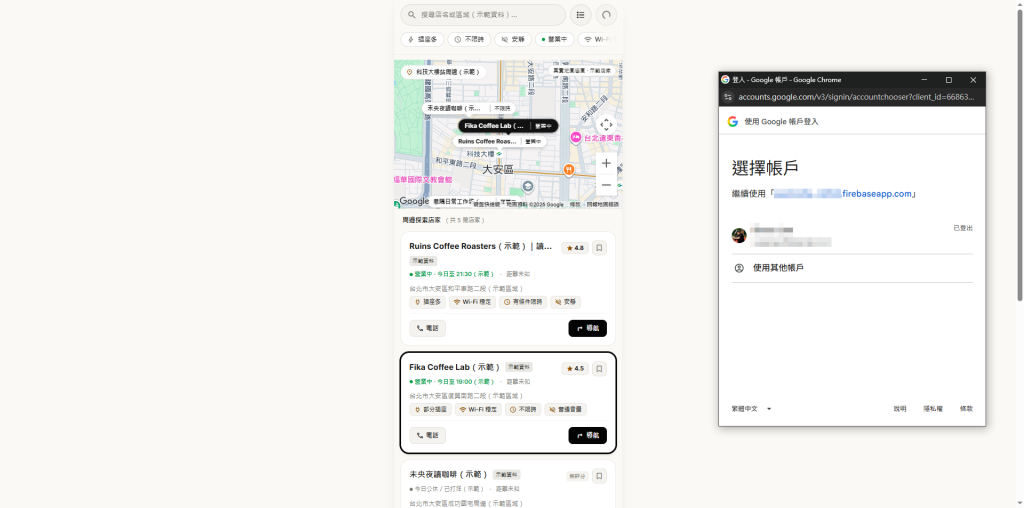The image size is (1024, 508).
Task: Click Ruins card 有條件限時 tag
Action: tap(523, 302)
